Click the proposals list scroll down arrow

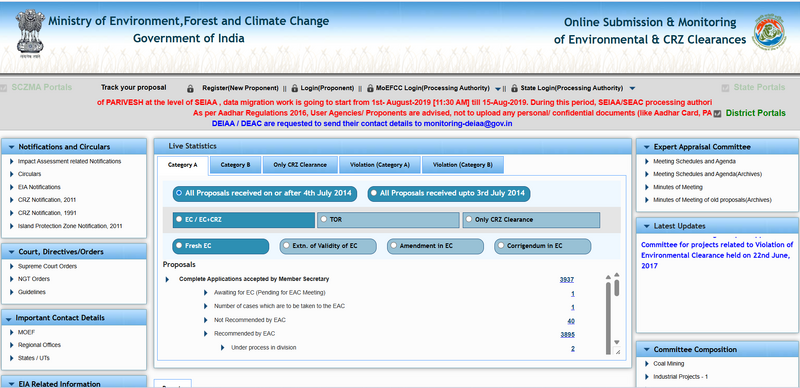click(616, 342)
